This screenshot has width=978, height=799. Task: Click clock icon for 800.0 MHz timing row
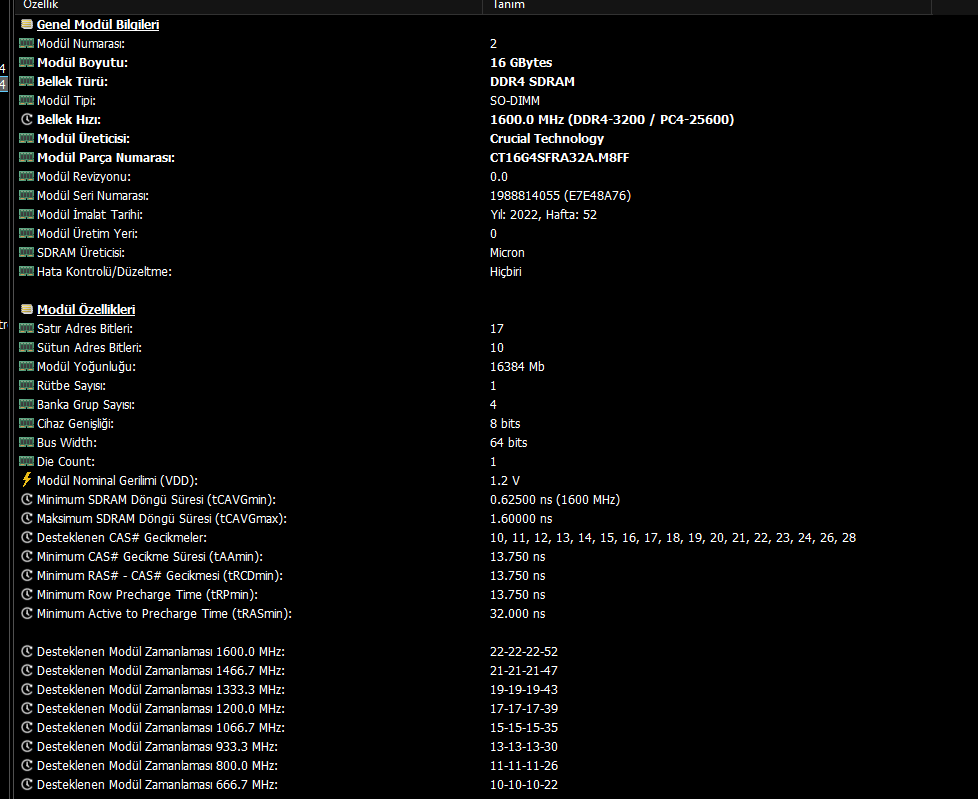27,765
